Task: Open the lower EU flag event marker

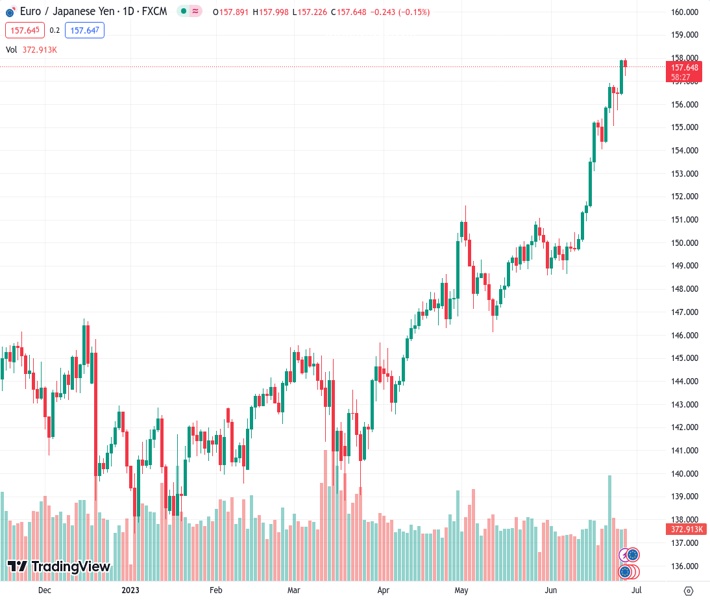Action: [x=626, y=572]
